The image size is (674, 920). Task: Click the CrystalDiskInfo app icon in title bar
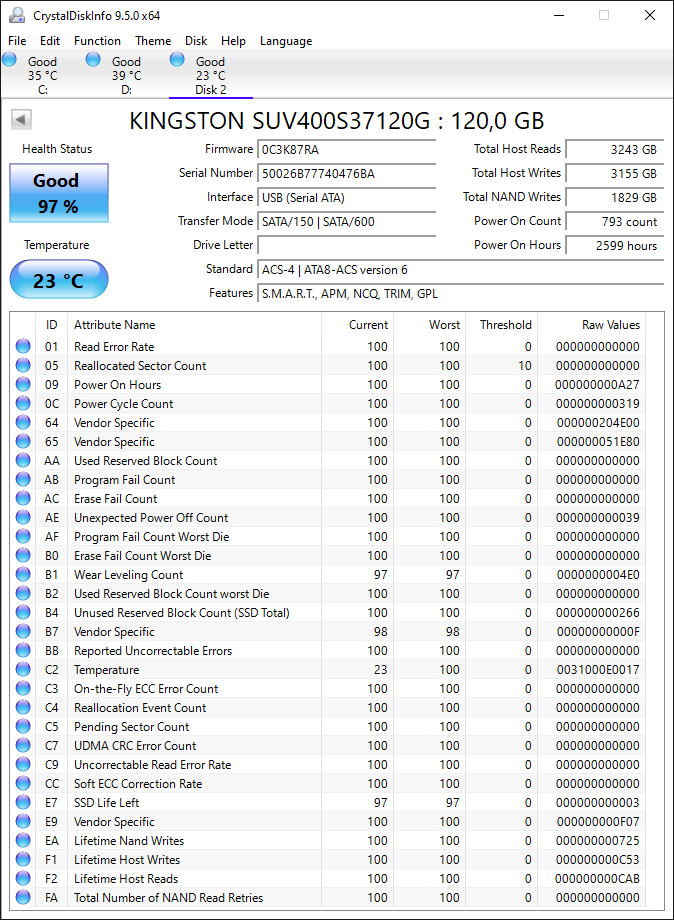point(17,15)
